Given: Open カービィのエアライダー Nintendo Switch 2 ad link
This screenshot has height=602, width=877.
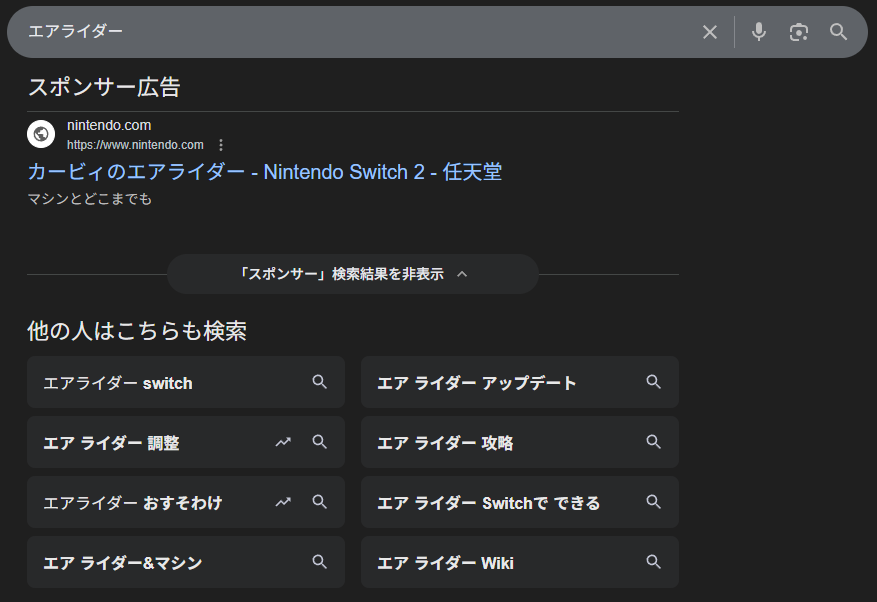Looking at the screenshot, I should pyautogui.click(x=264, y=172).
